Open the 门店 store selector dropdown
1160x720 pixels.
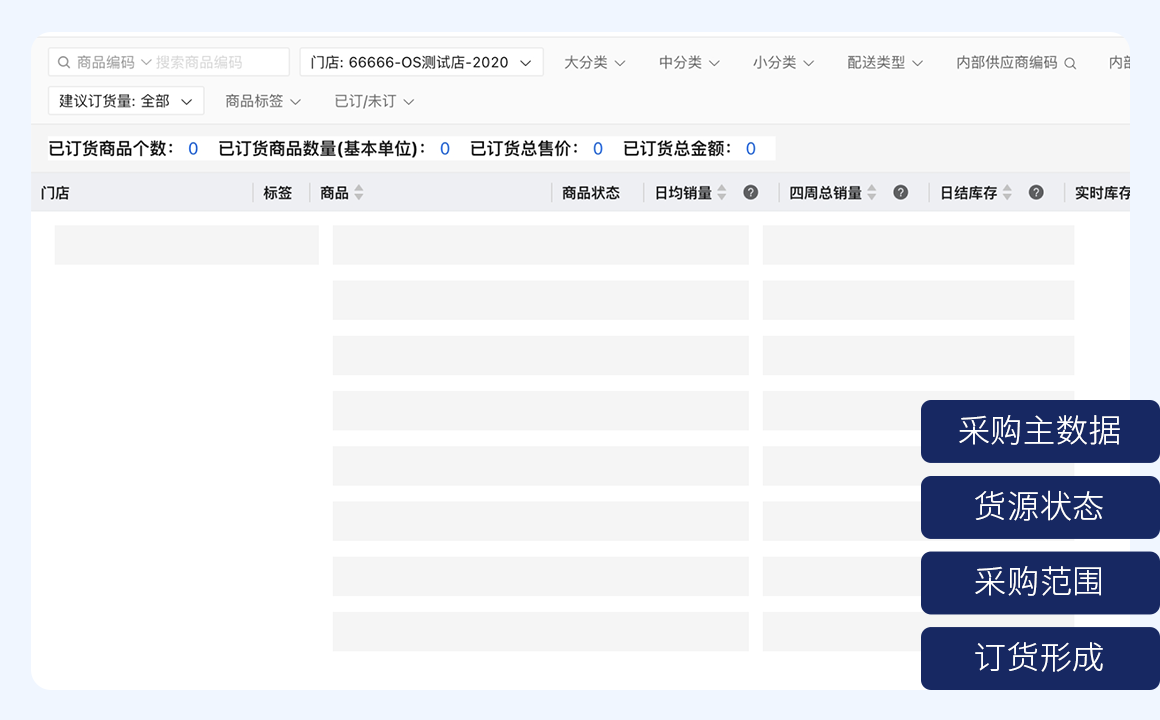421,62
